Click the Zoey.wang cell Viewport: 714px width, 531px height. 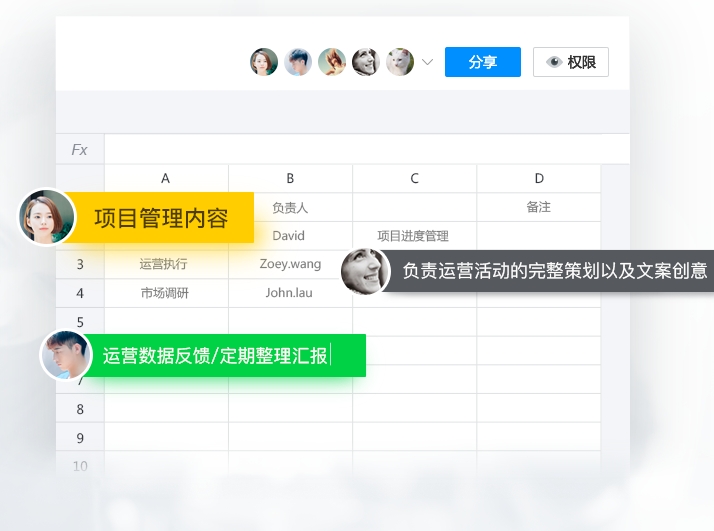[x=291, y=264]
